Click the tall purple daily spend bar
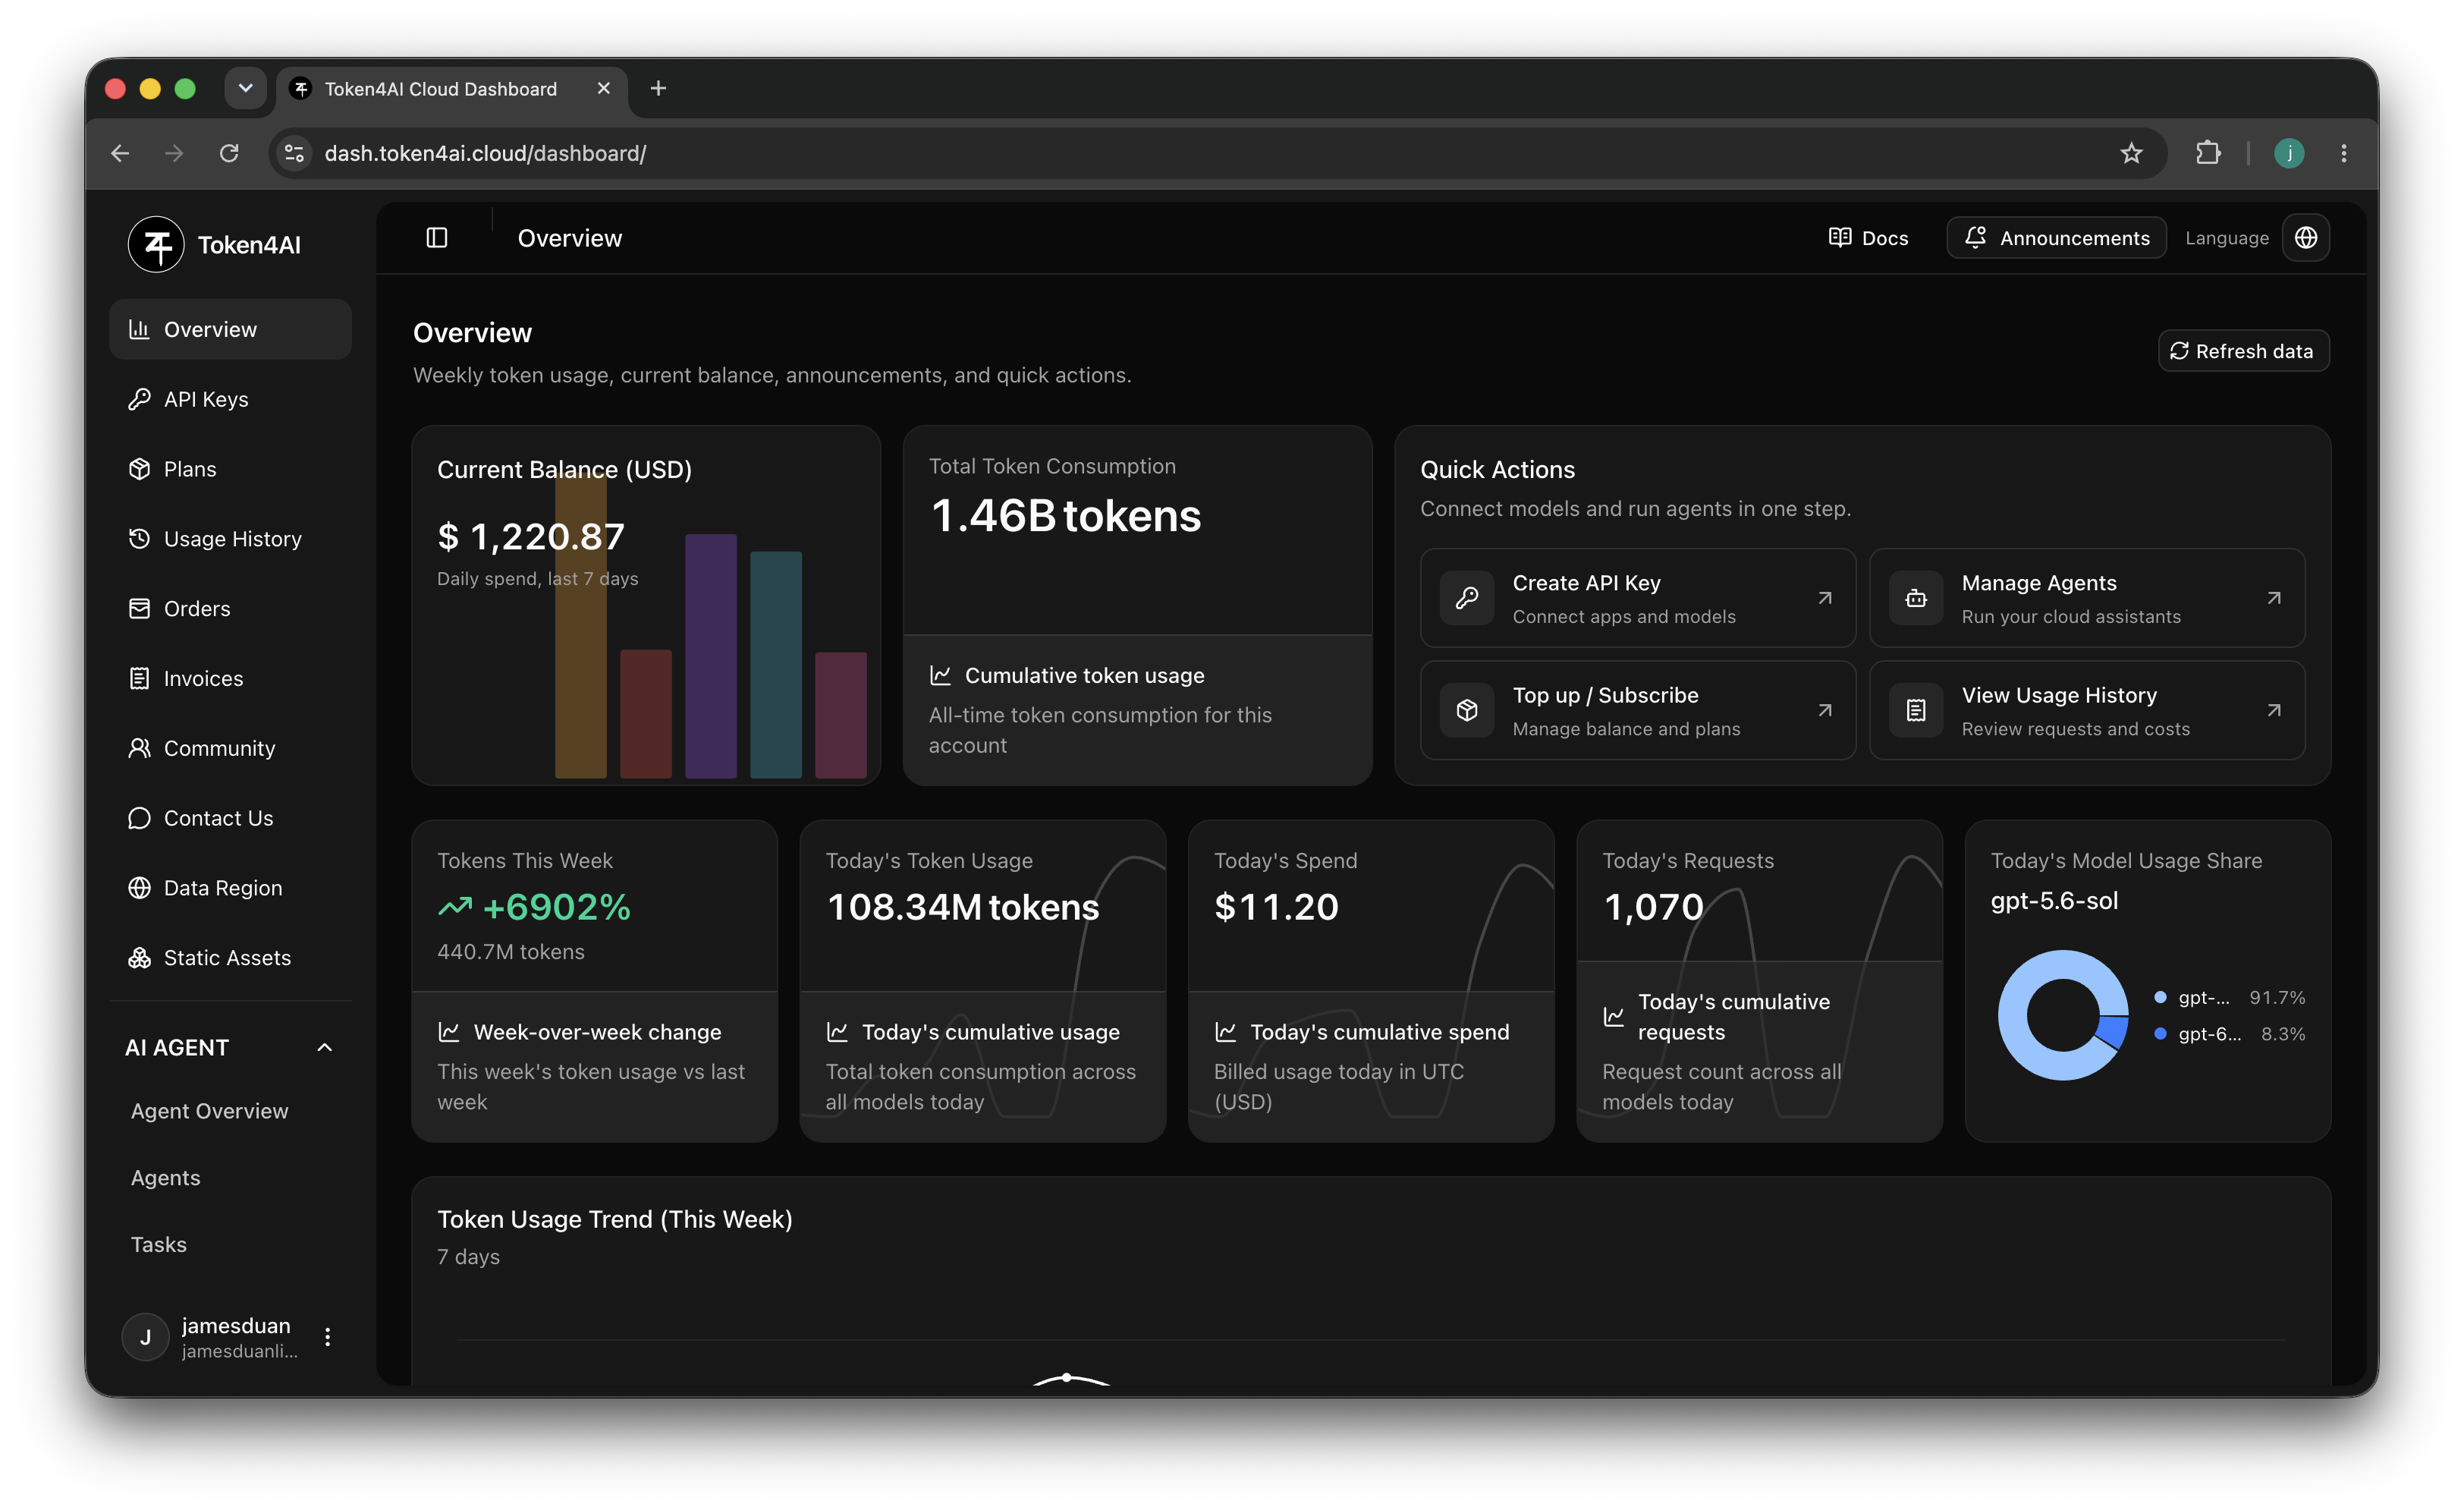Screen dimensions: 2464x1510 click(710, 656)
